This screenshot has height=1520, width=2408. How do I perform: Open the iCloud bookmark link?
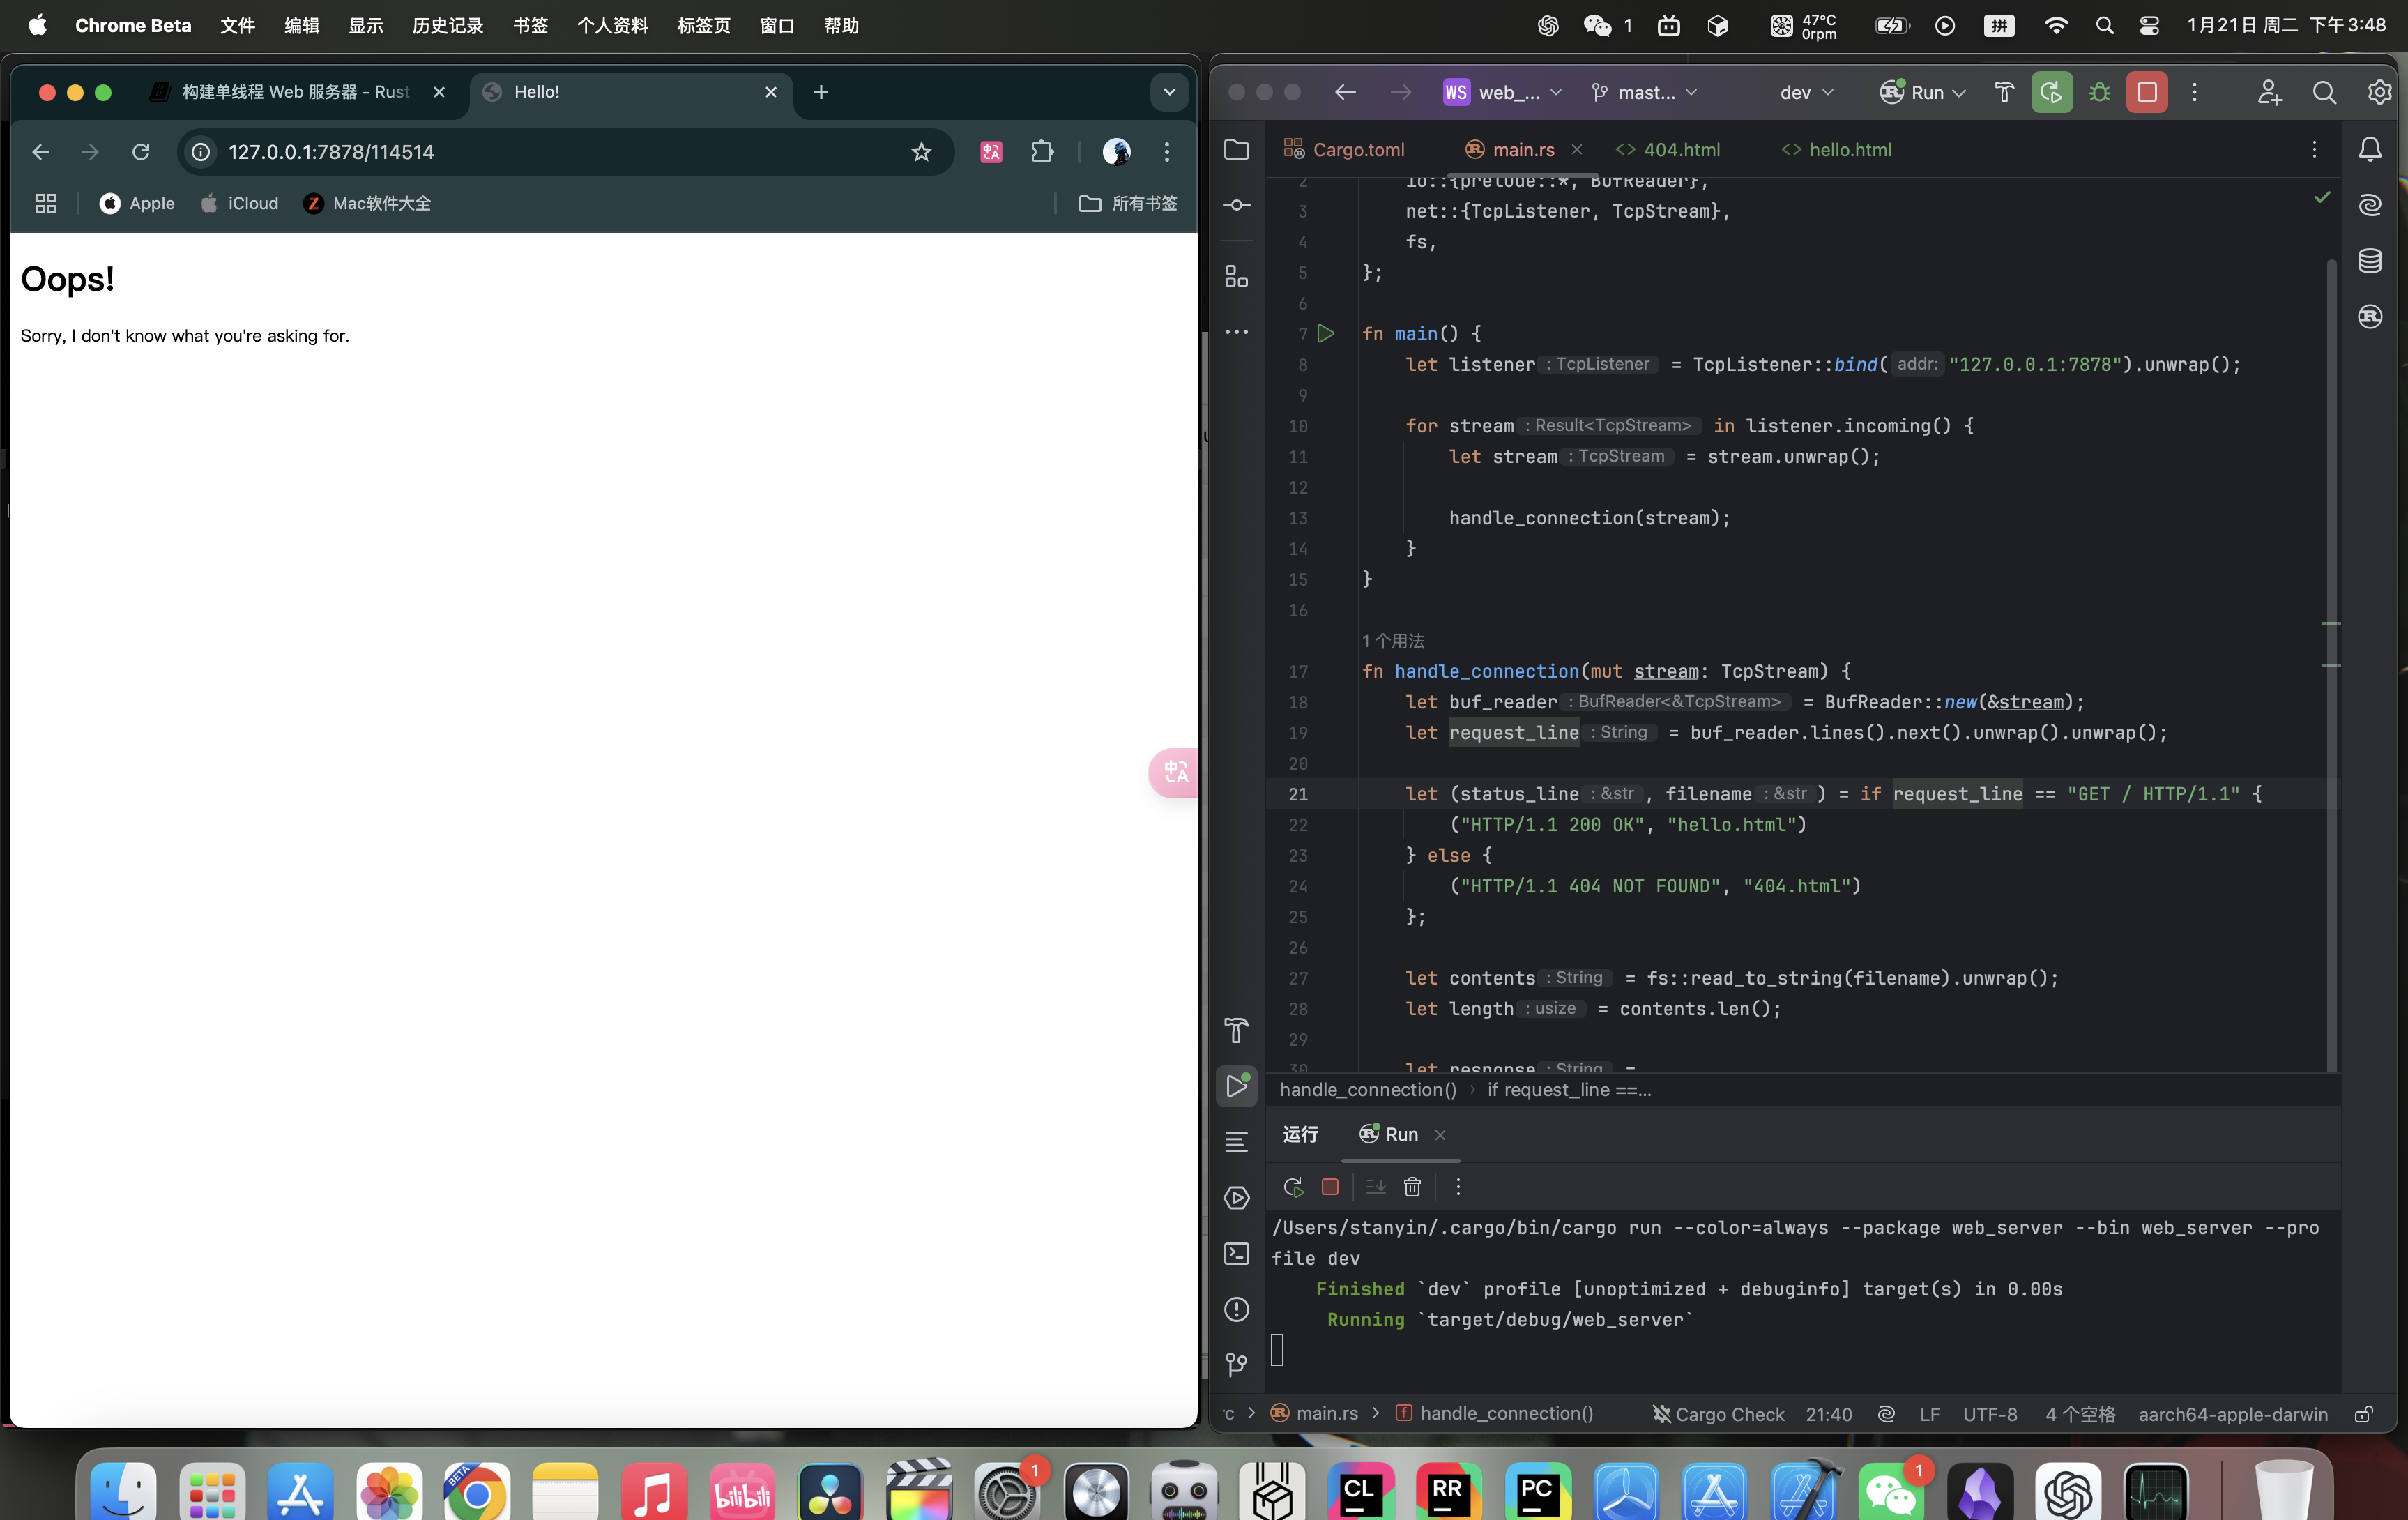240,203
